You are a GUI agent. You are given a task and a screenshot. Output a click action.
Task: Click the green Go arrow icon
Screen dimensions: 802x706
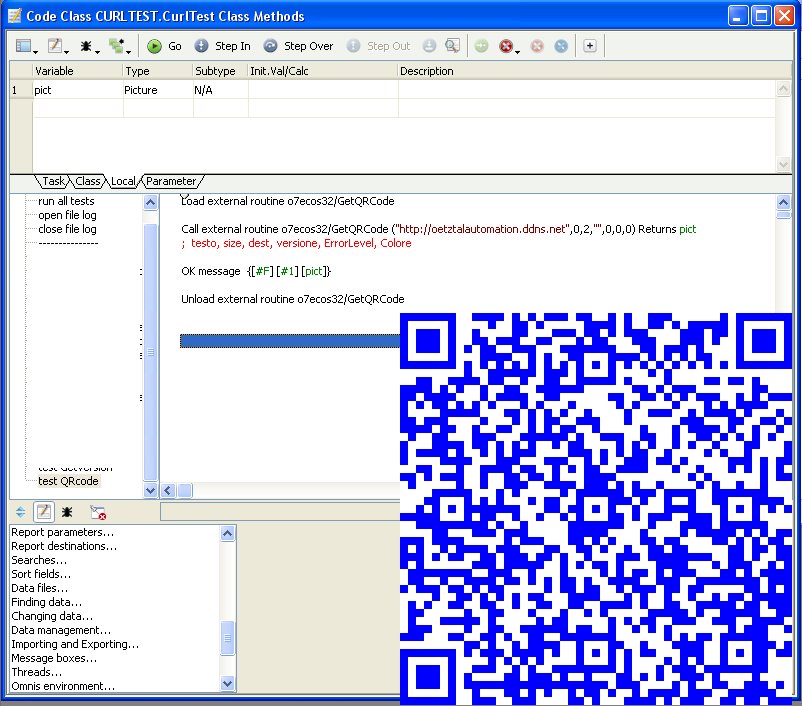[154, 46]
